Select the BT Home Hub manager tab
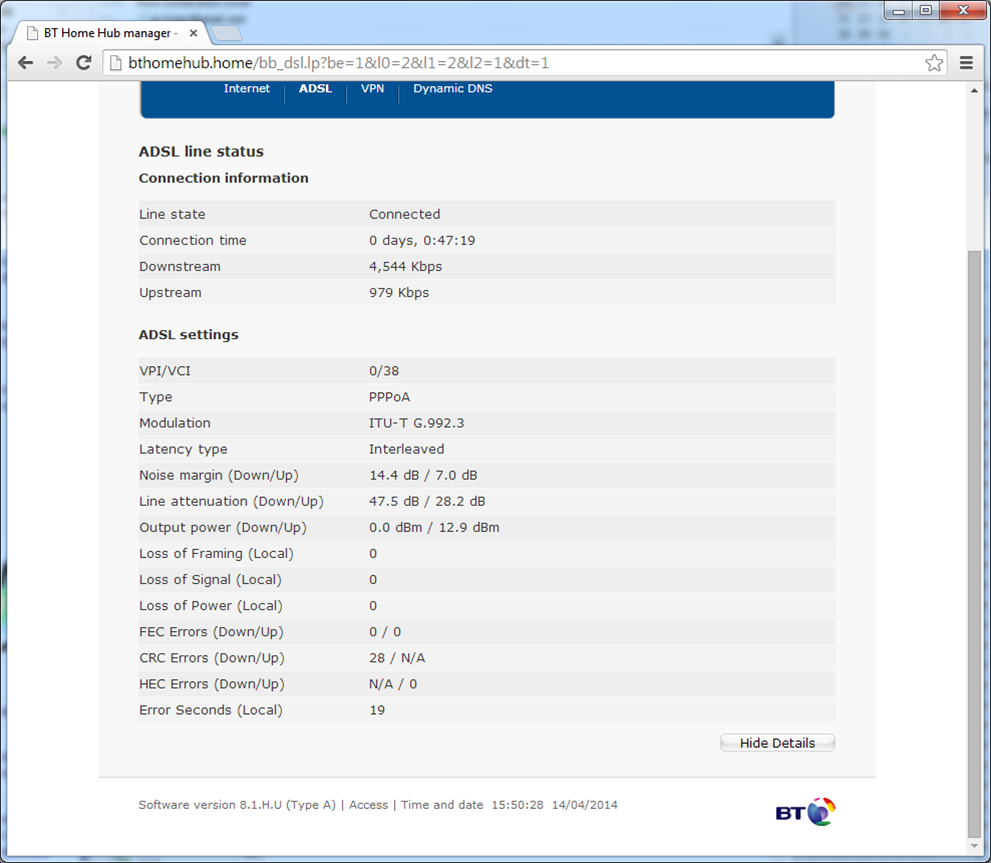 111,33
